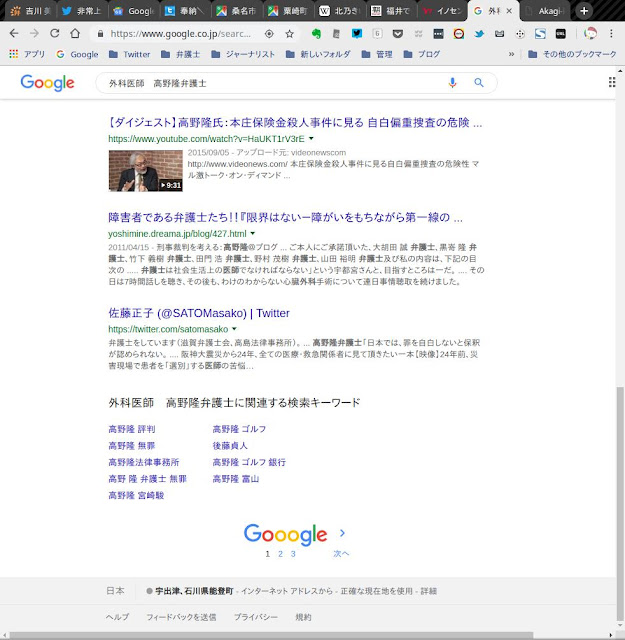Open the 新しいフォルダ bookmarks folder

point(318,54)
